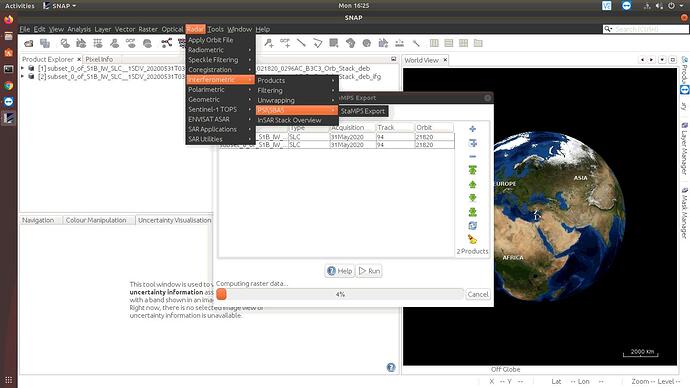Open Terminal from the Ubuntu dock
Viewport: 690px width, 388px height.
tap(9, 69)
